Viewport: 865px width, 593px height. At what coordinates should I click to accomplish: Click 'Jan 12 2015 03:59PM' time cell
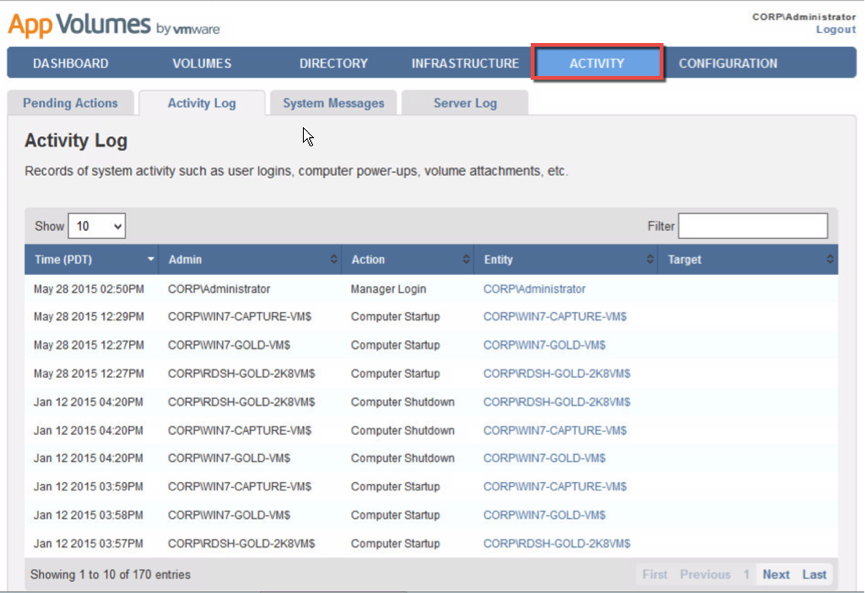(x=88, y=487)
